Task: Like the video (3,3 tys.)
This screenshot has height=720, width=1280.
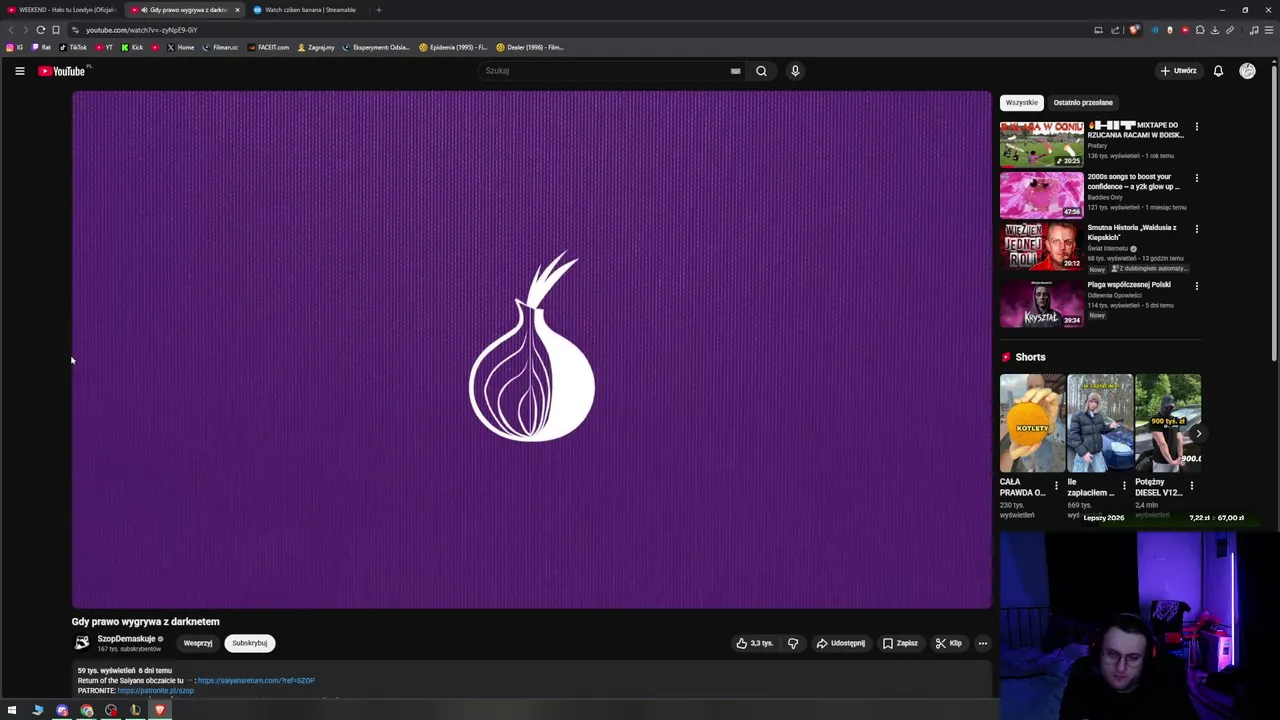Action: (755, 643)
